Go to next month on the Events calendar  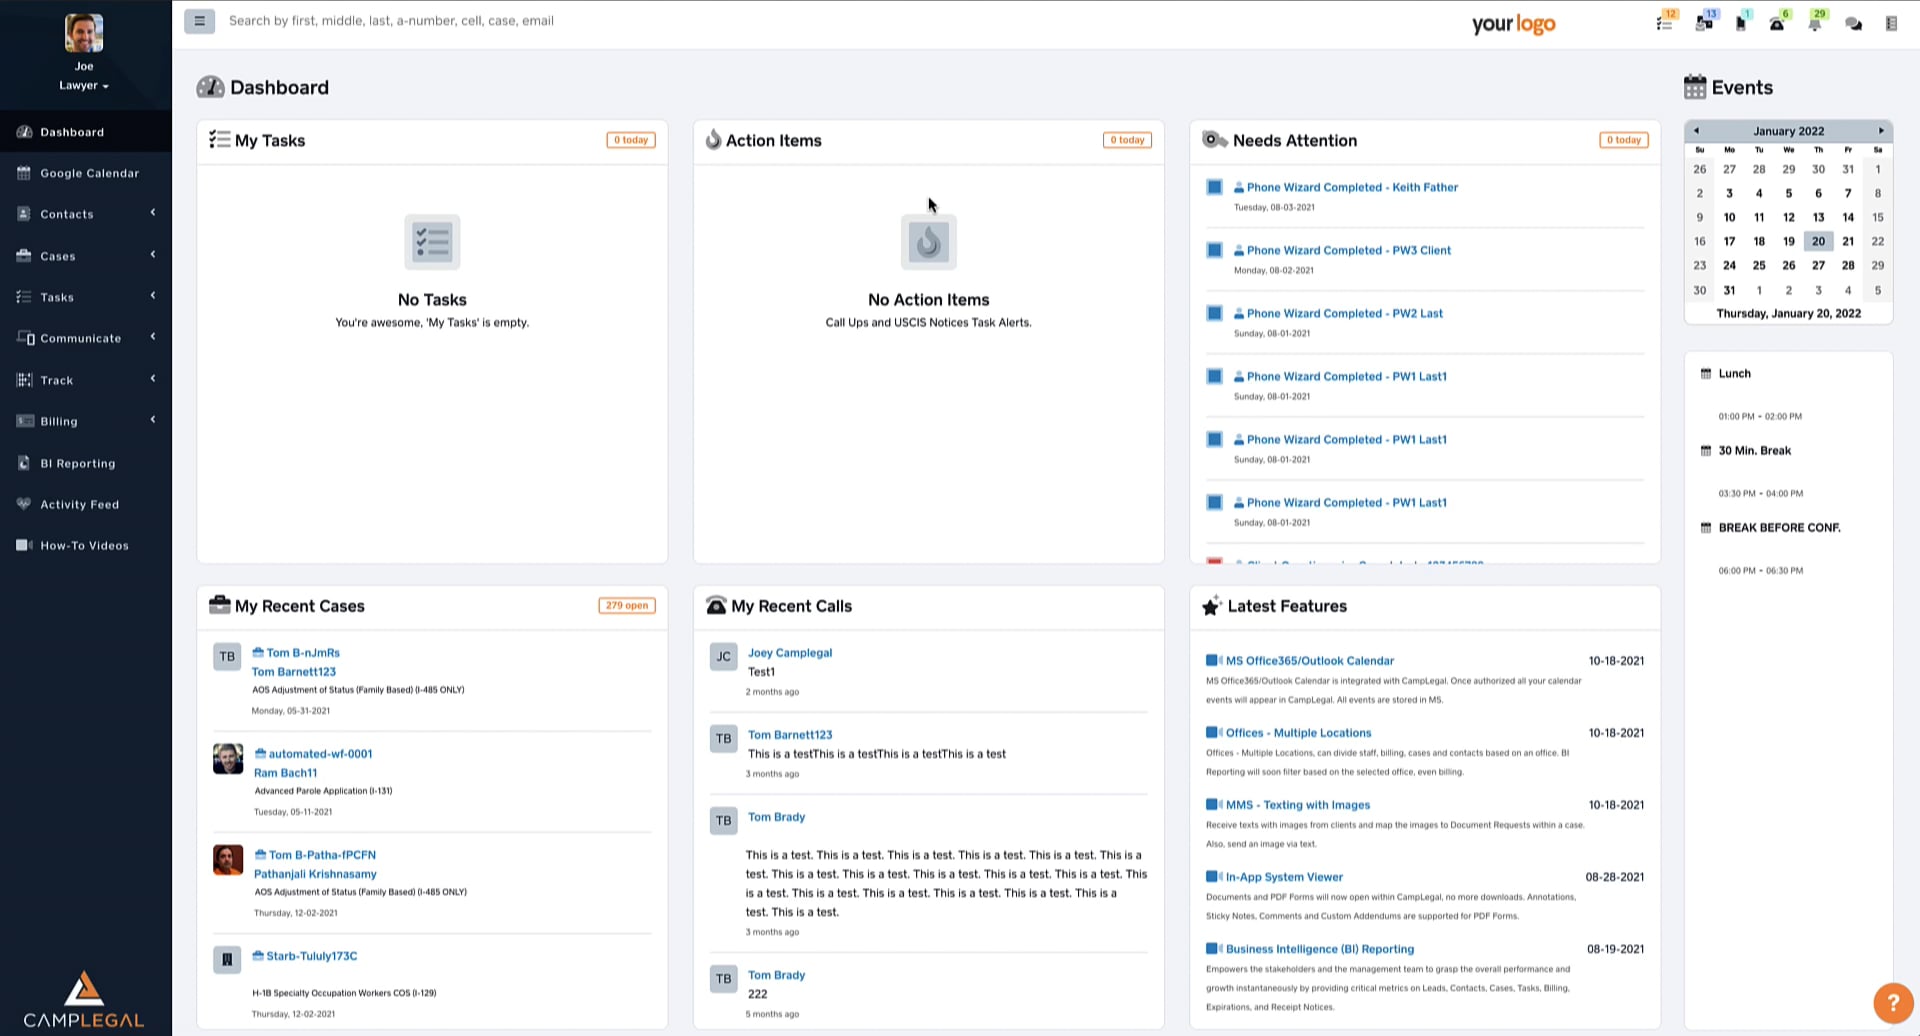1881,131
